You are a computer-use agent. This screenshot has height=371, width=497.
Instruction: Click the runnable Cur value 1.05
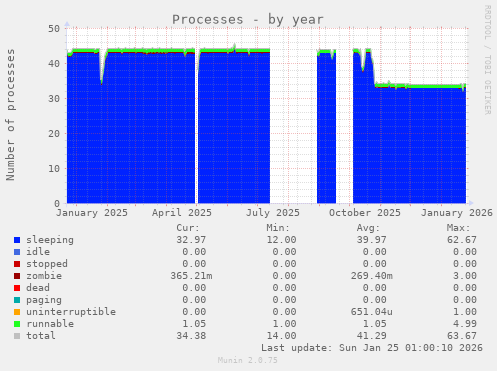click(194, 324)
